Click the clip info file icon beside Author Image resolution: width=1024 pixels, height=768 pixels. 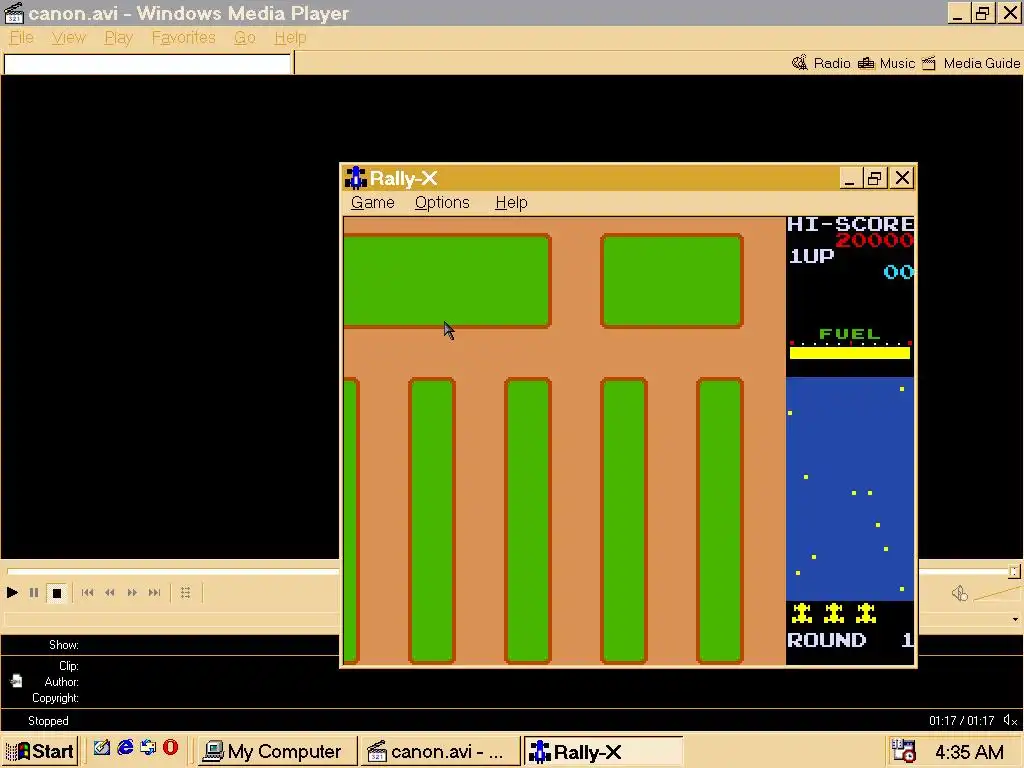click(16, 681)
